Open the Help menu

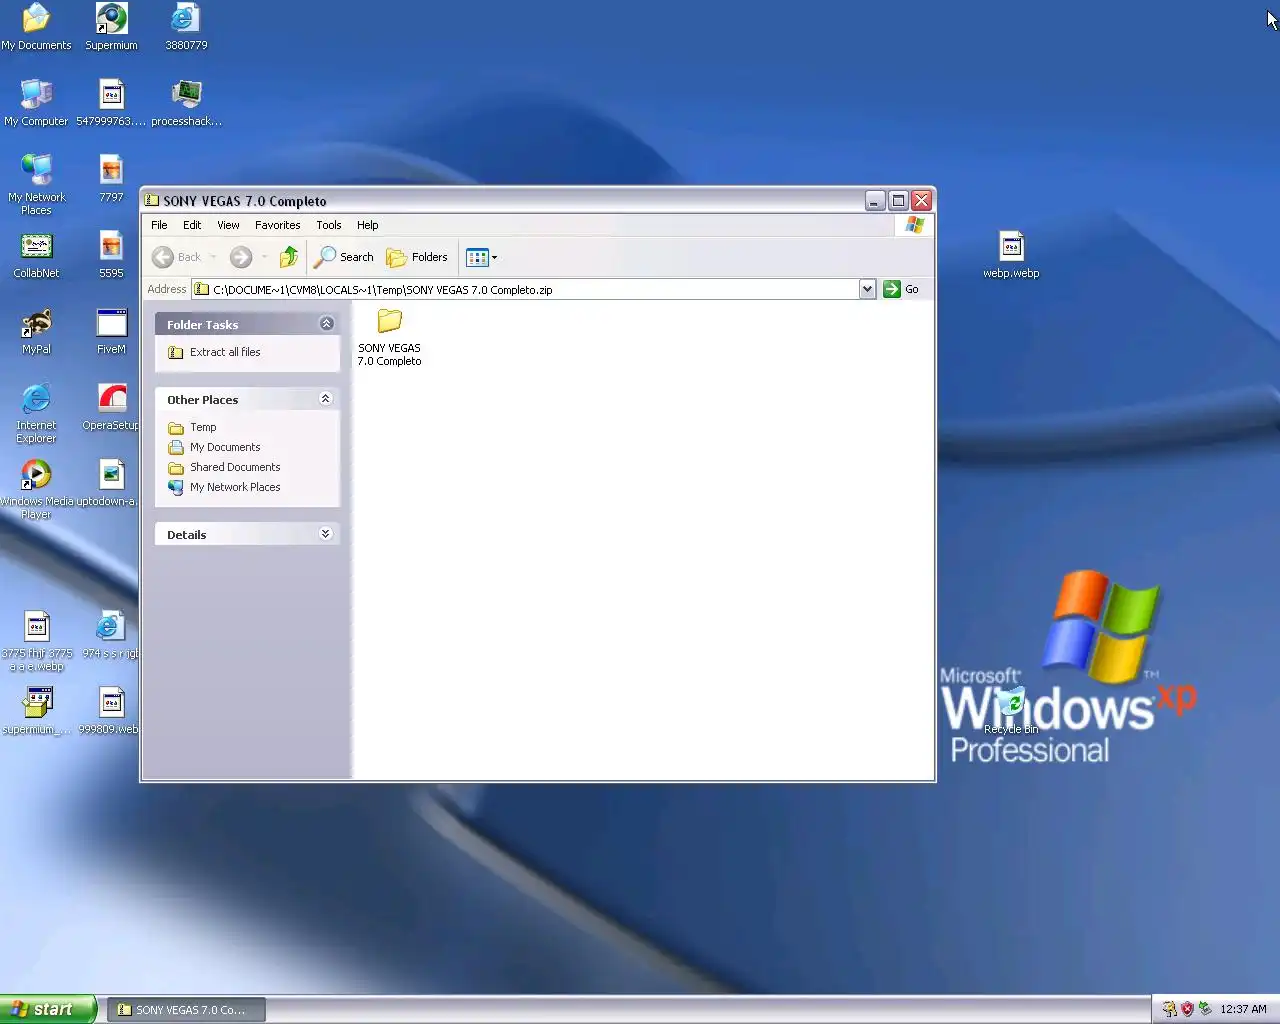(x=367, y=225)
